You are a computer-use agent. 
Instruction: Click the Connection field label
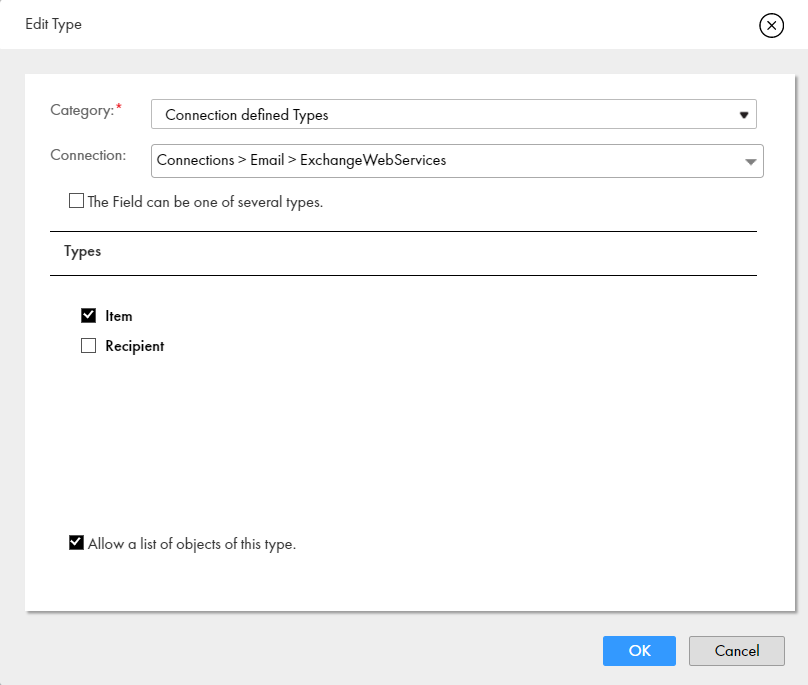(88, 155)
